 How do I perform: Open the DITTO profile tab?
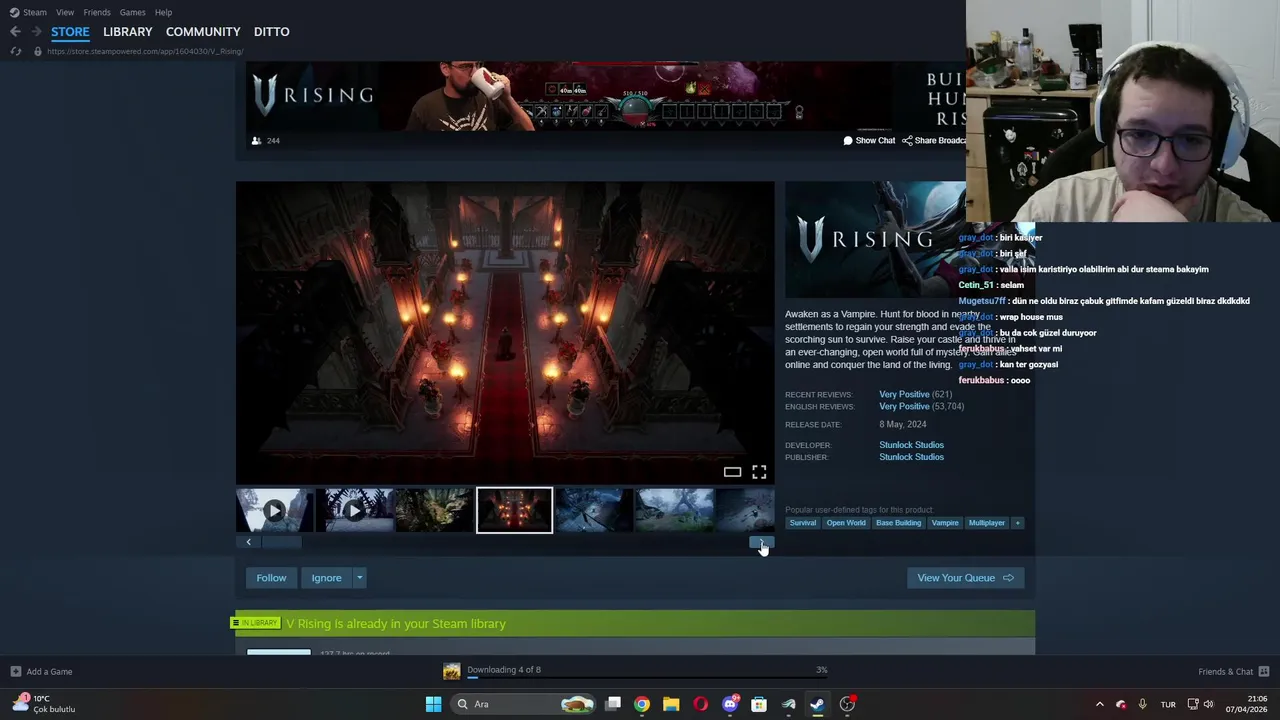[x=271, y=32]
